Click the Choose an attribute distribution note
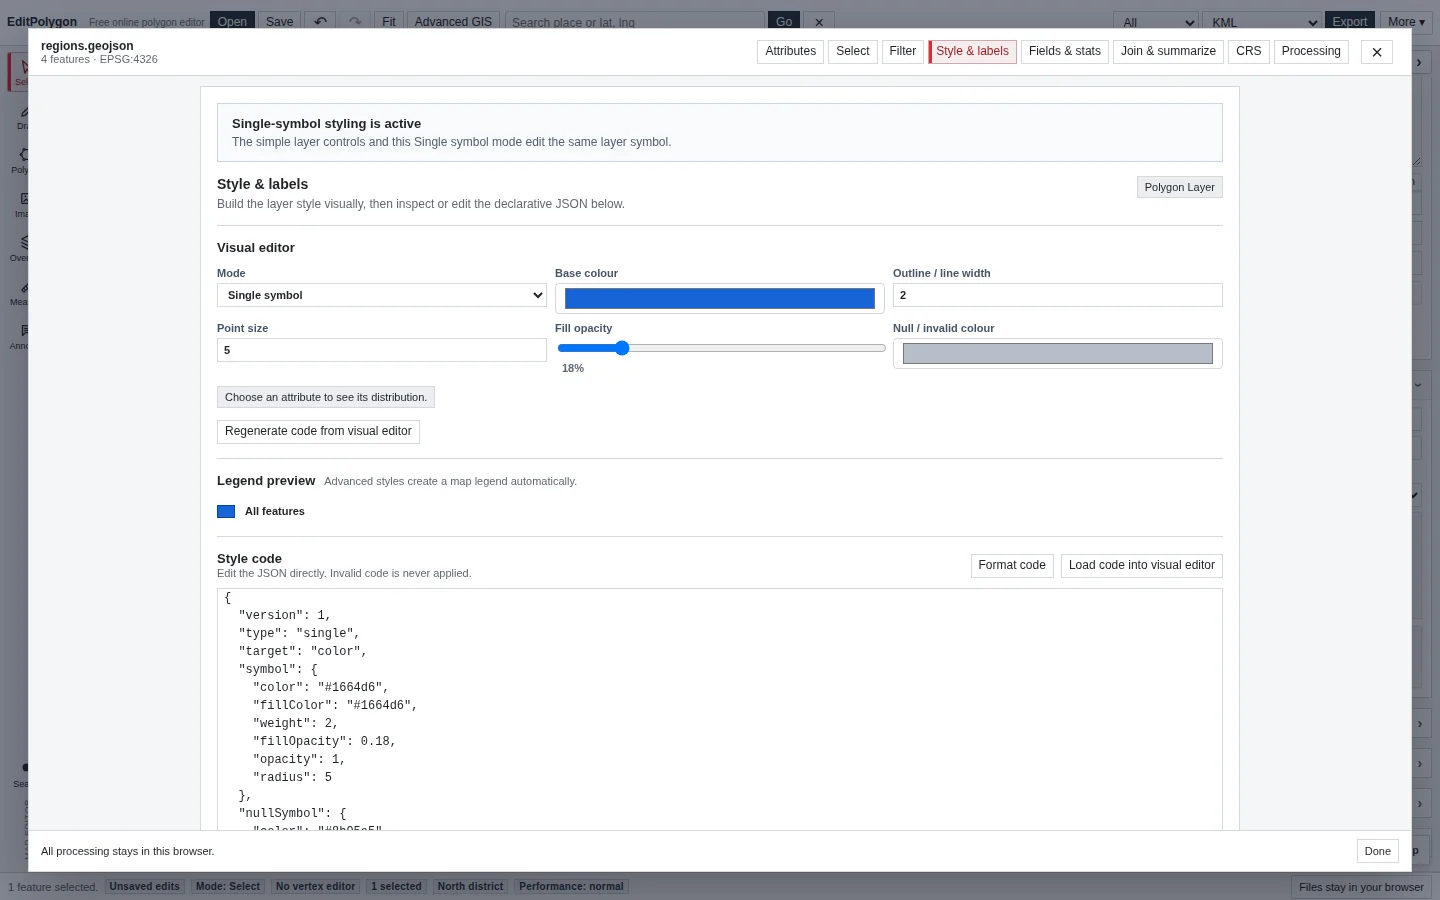 coord(326,397)
